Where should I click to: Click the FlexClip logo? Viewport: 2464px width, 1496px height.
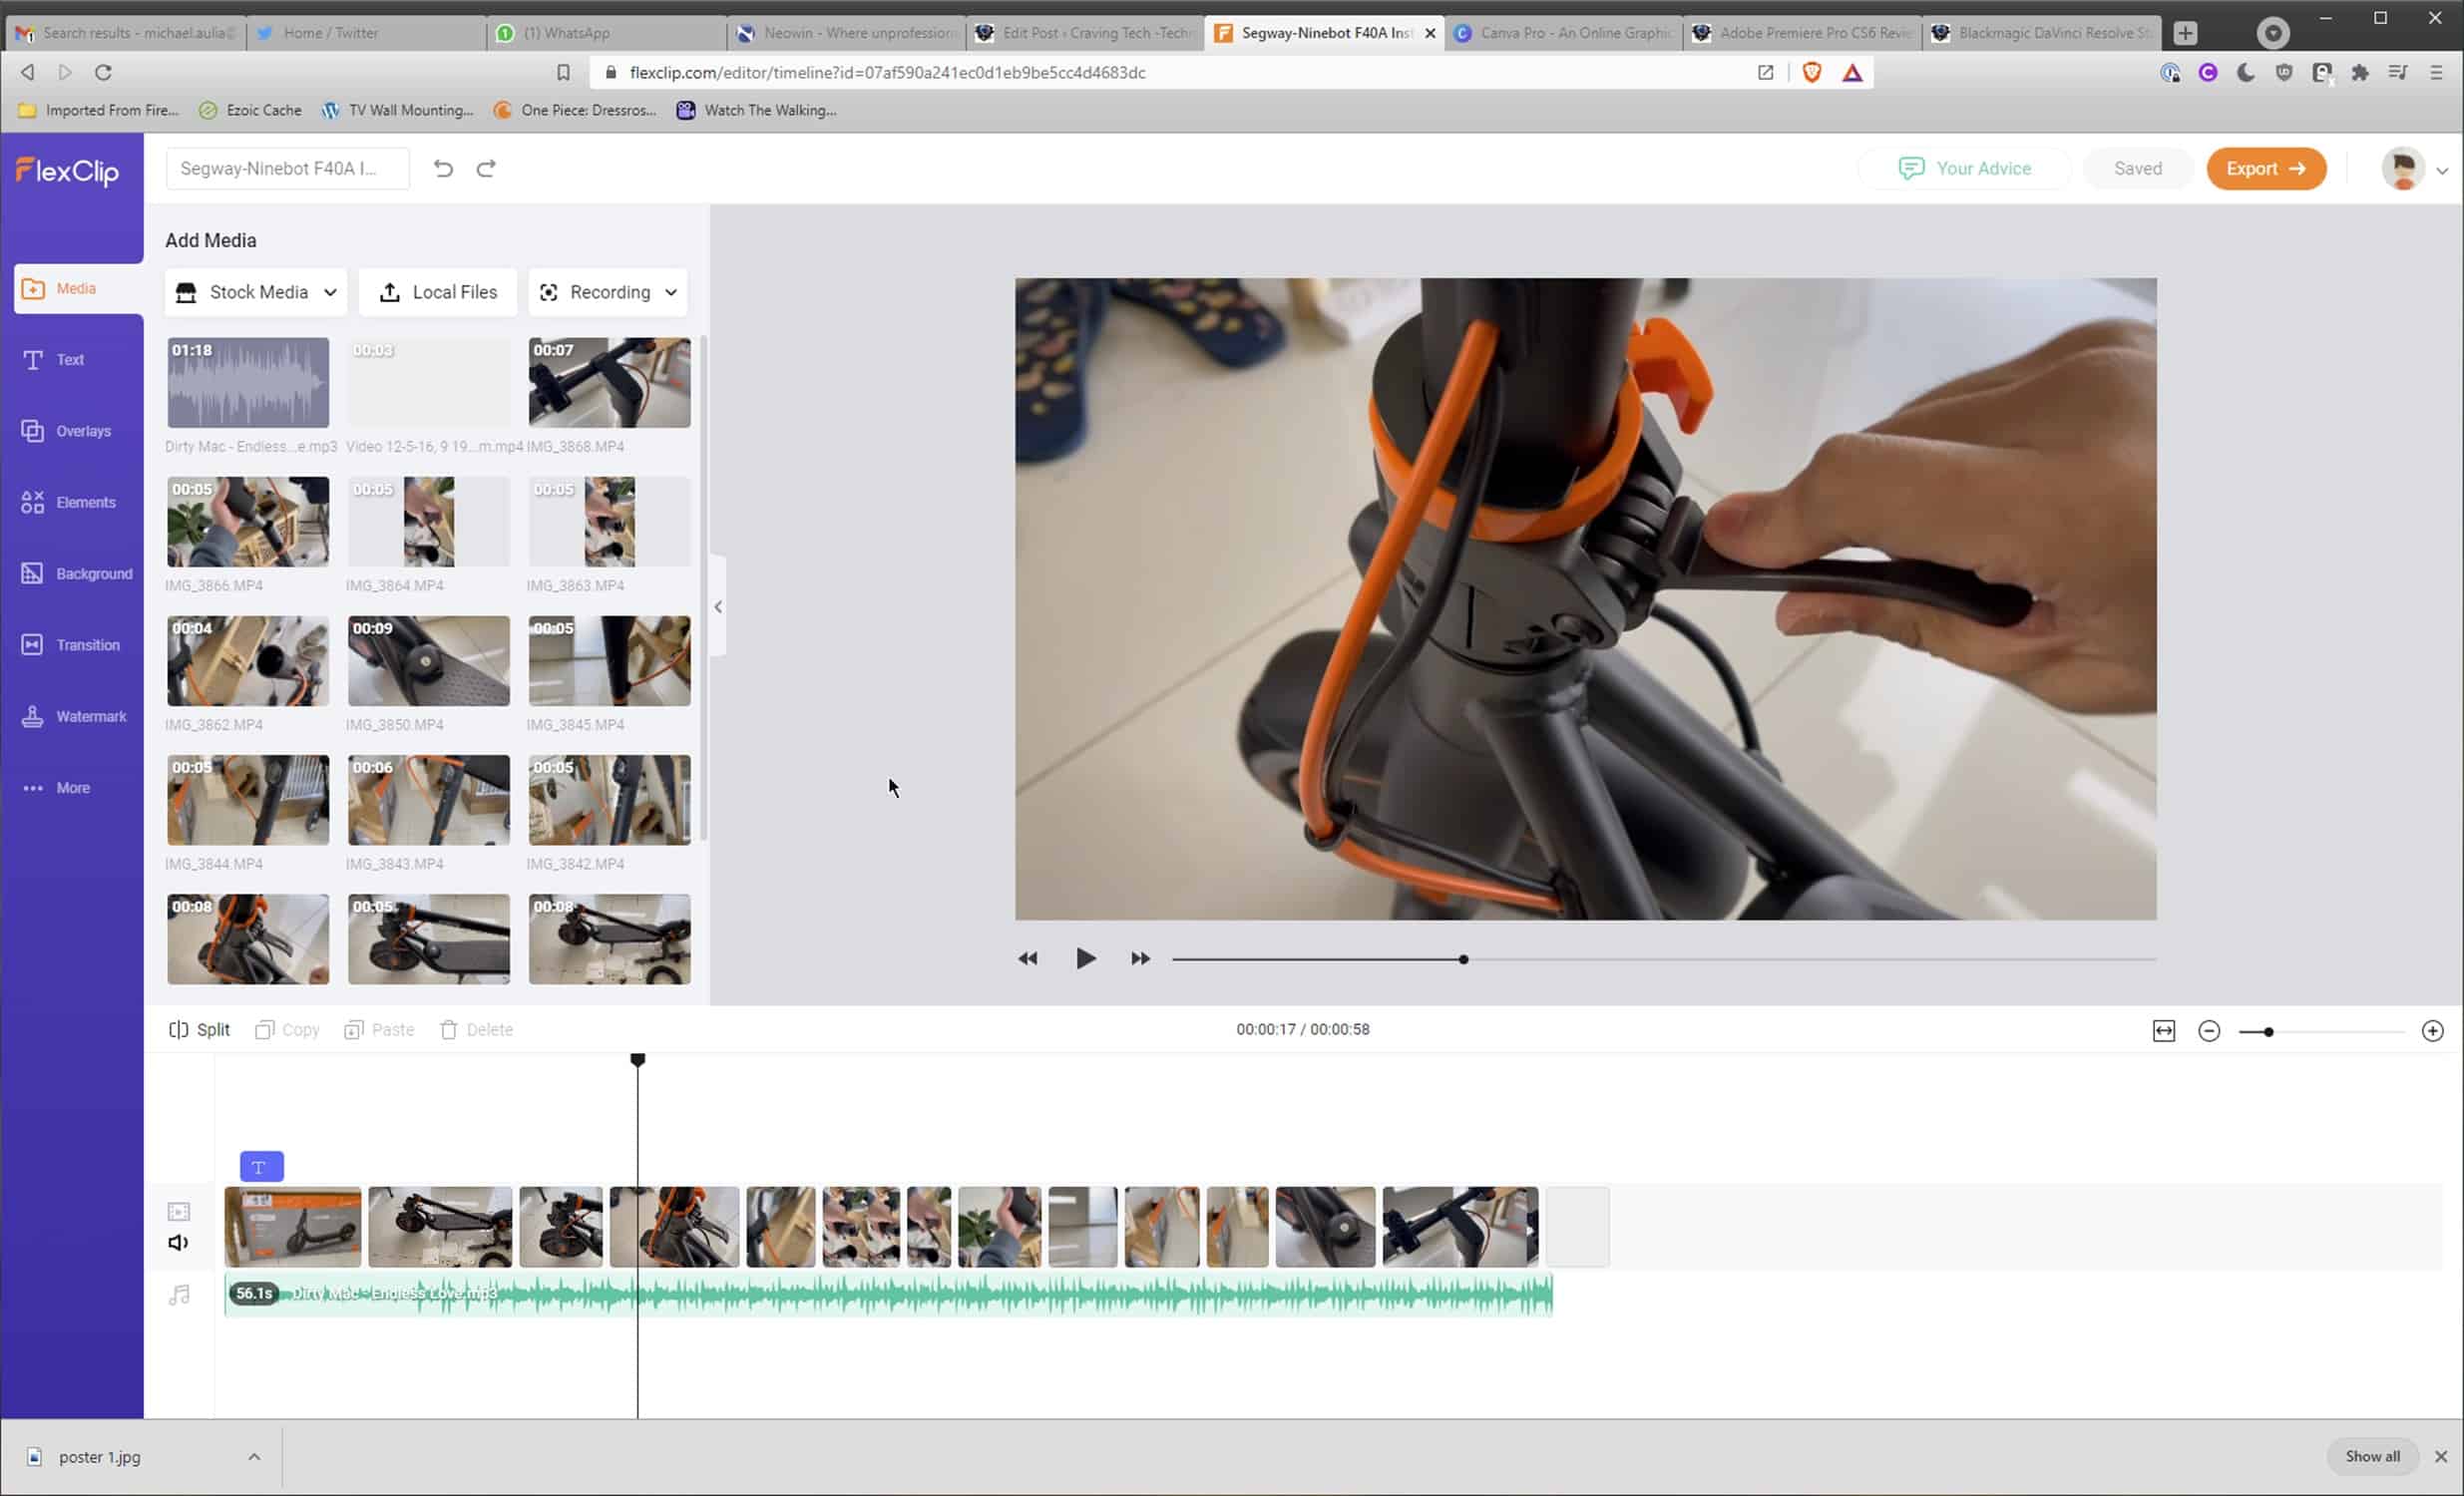click(68, 171)
